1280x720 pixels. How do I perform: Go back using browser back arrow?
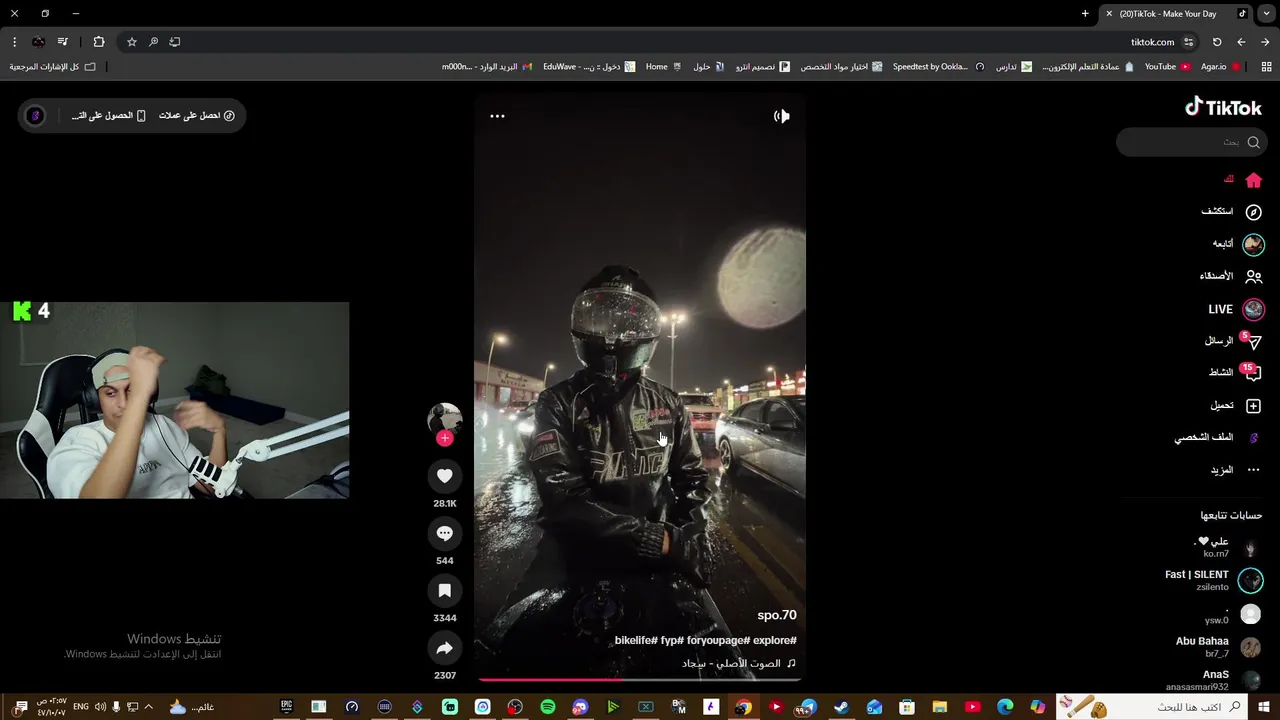[x=1265, y=42]
